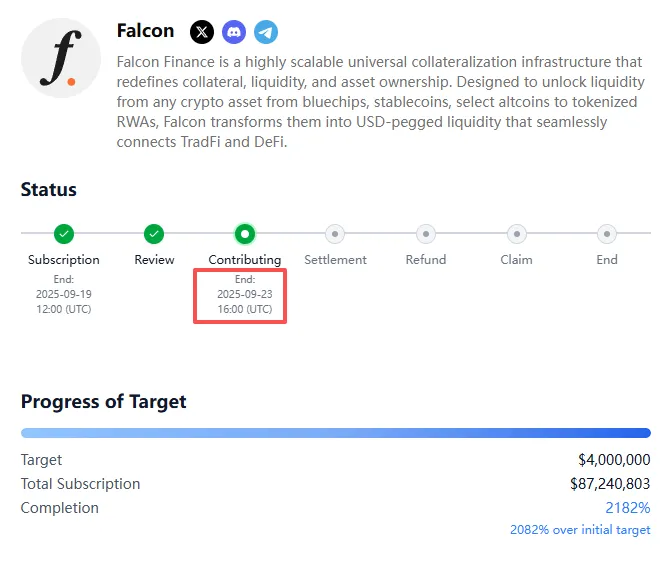The image size is (671, 566).
Task: Click the green Subscription checkmark step icon
Action: [64, 234]
